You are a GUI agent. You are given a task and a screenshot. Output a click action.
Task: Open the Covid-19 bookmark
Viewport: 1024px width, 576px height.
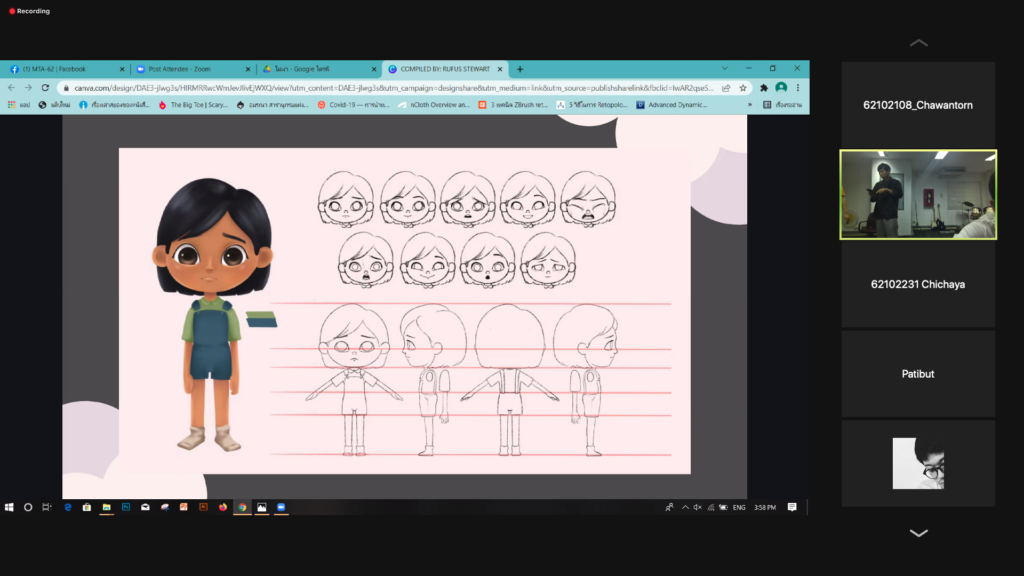pyautogui.click(x=353, y=104)
